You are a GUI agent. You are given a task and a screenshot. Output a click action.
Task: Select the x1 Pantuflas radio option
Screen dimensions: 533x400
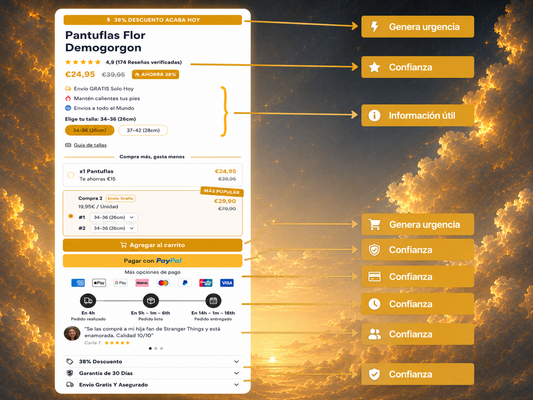click(71, 175)
